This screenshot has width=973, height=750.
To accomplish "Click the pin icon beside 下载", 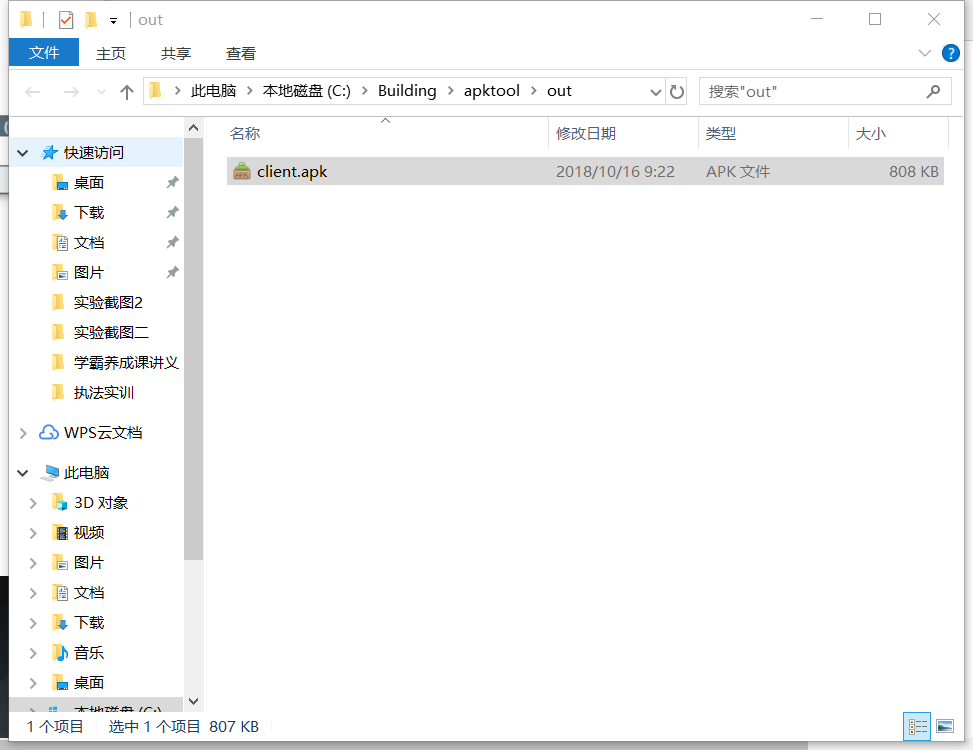I will pyautogui.click(x=173, y=212).
